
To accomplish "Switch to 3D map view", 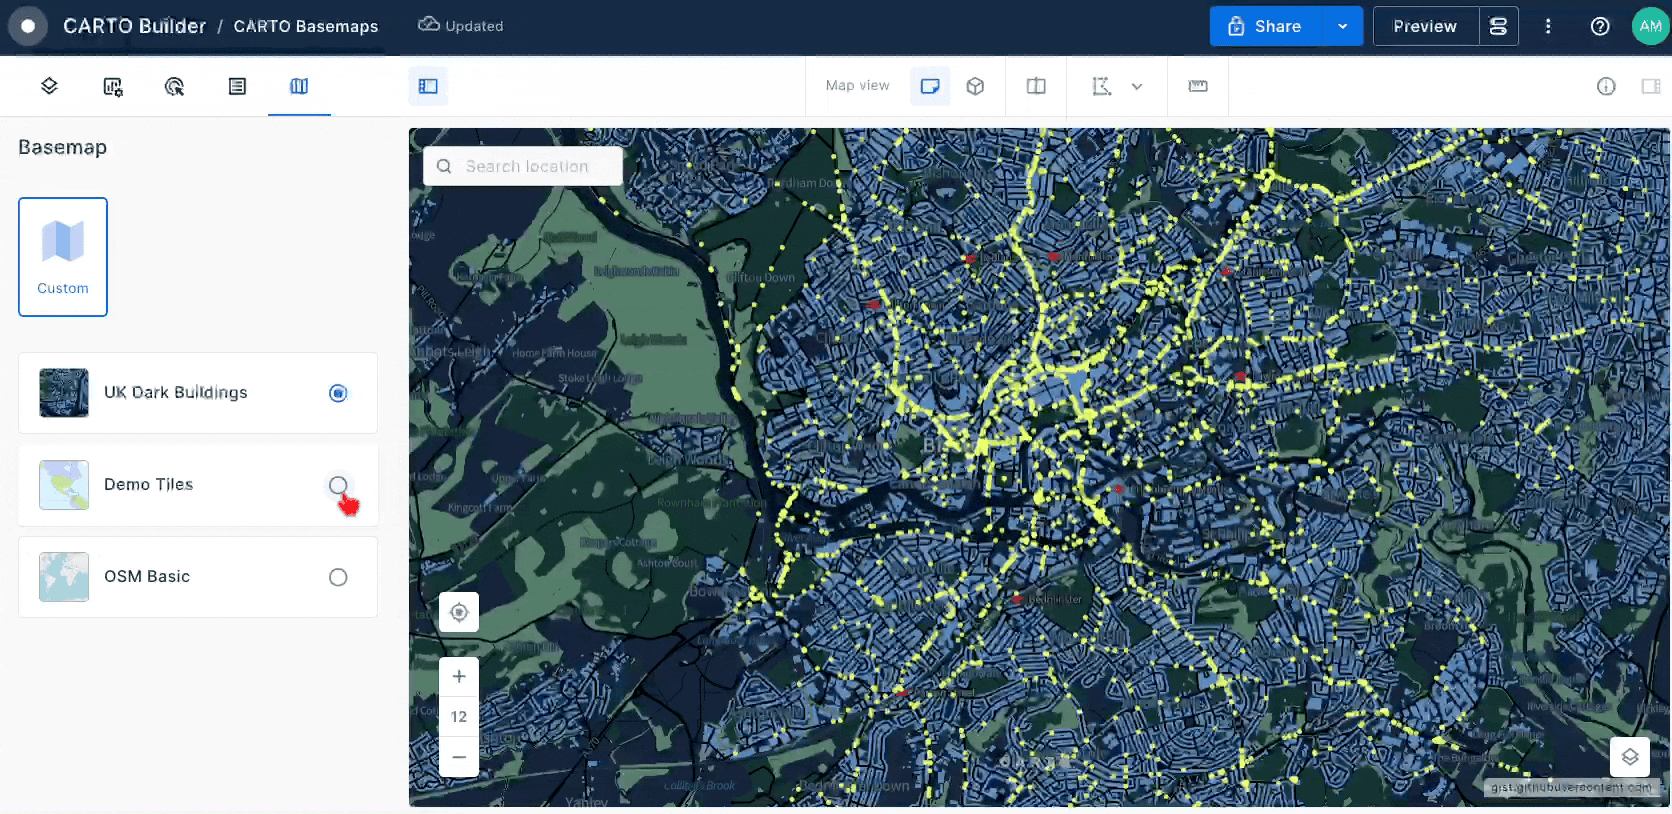I will pyautogui.click(x=975, y=86).
